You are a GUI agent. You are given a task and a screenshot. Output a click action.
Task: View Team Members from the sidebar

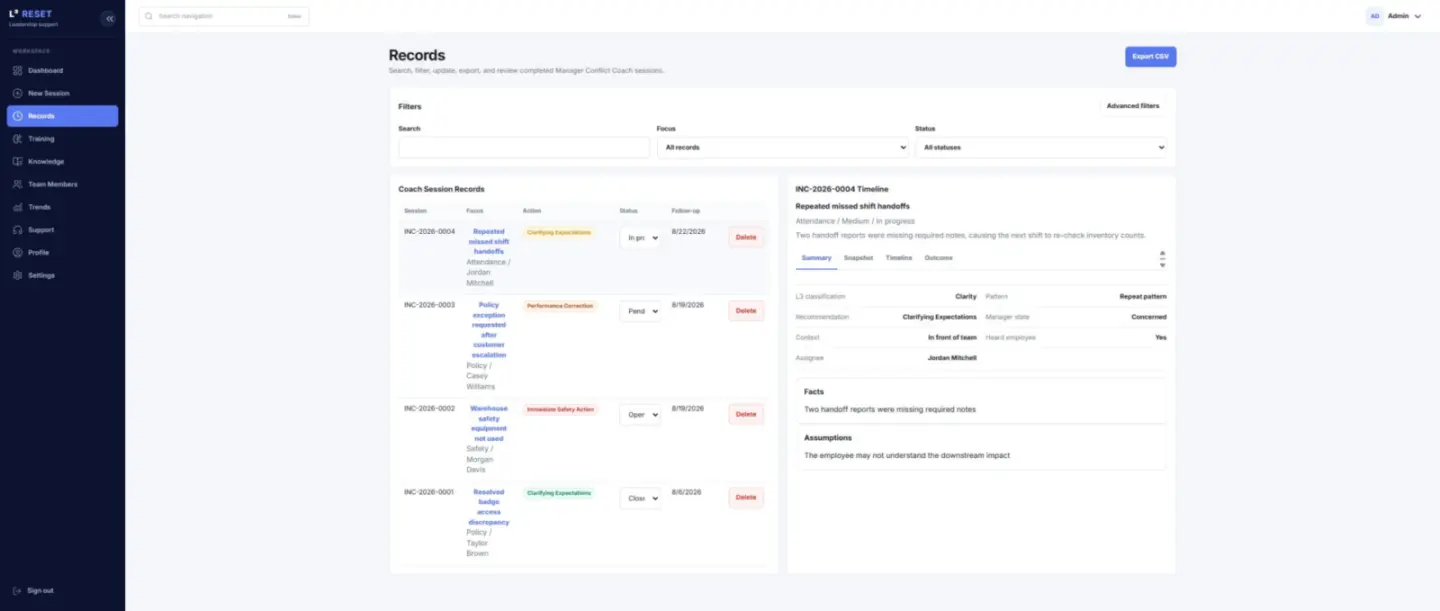coord(62,184)
